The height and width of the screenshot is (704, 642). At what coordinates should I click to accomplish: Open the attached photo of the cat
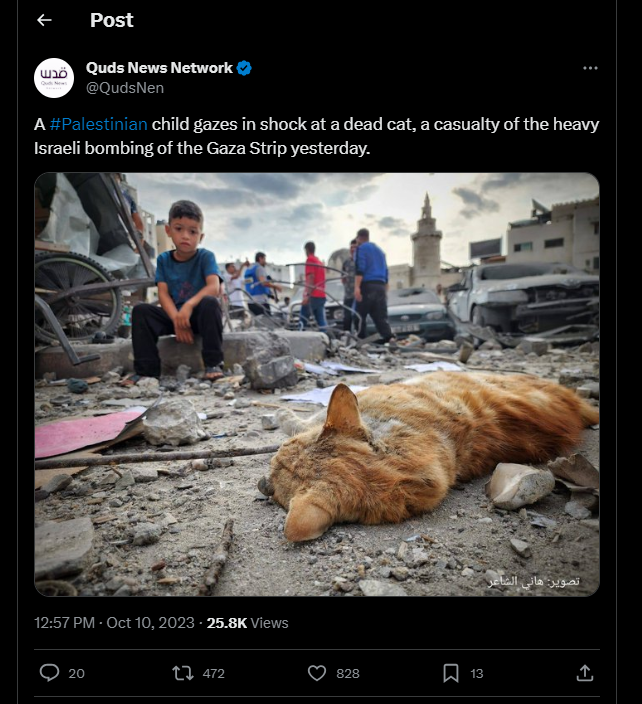317,384
